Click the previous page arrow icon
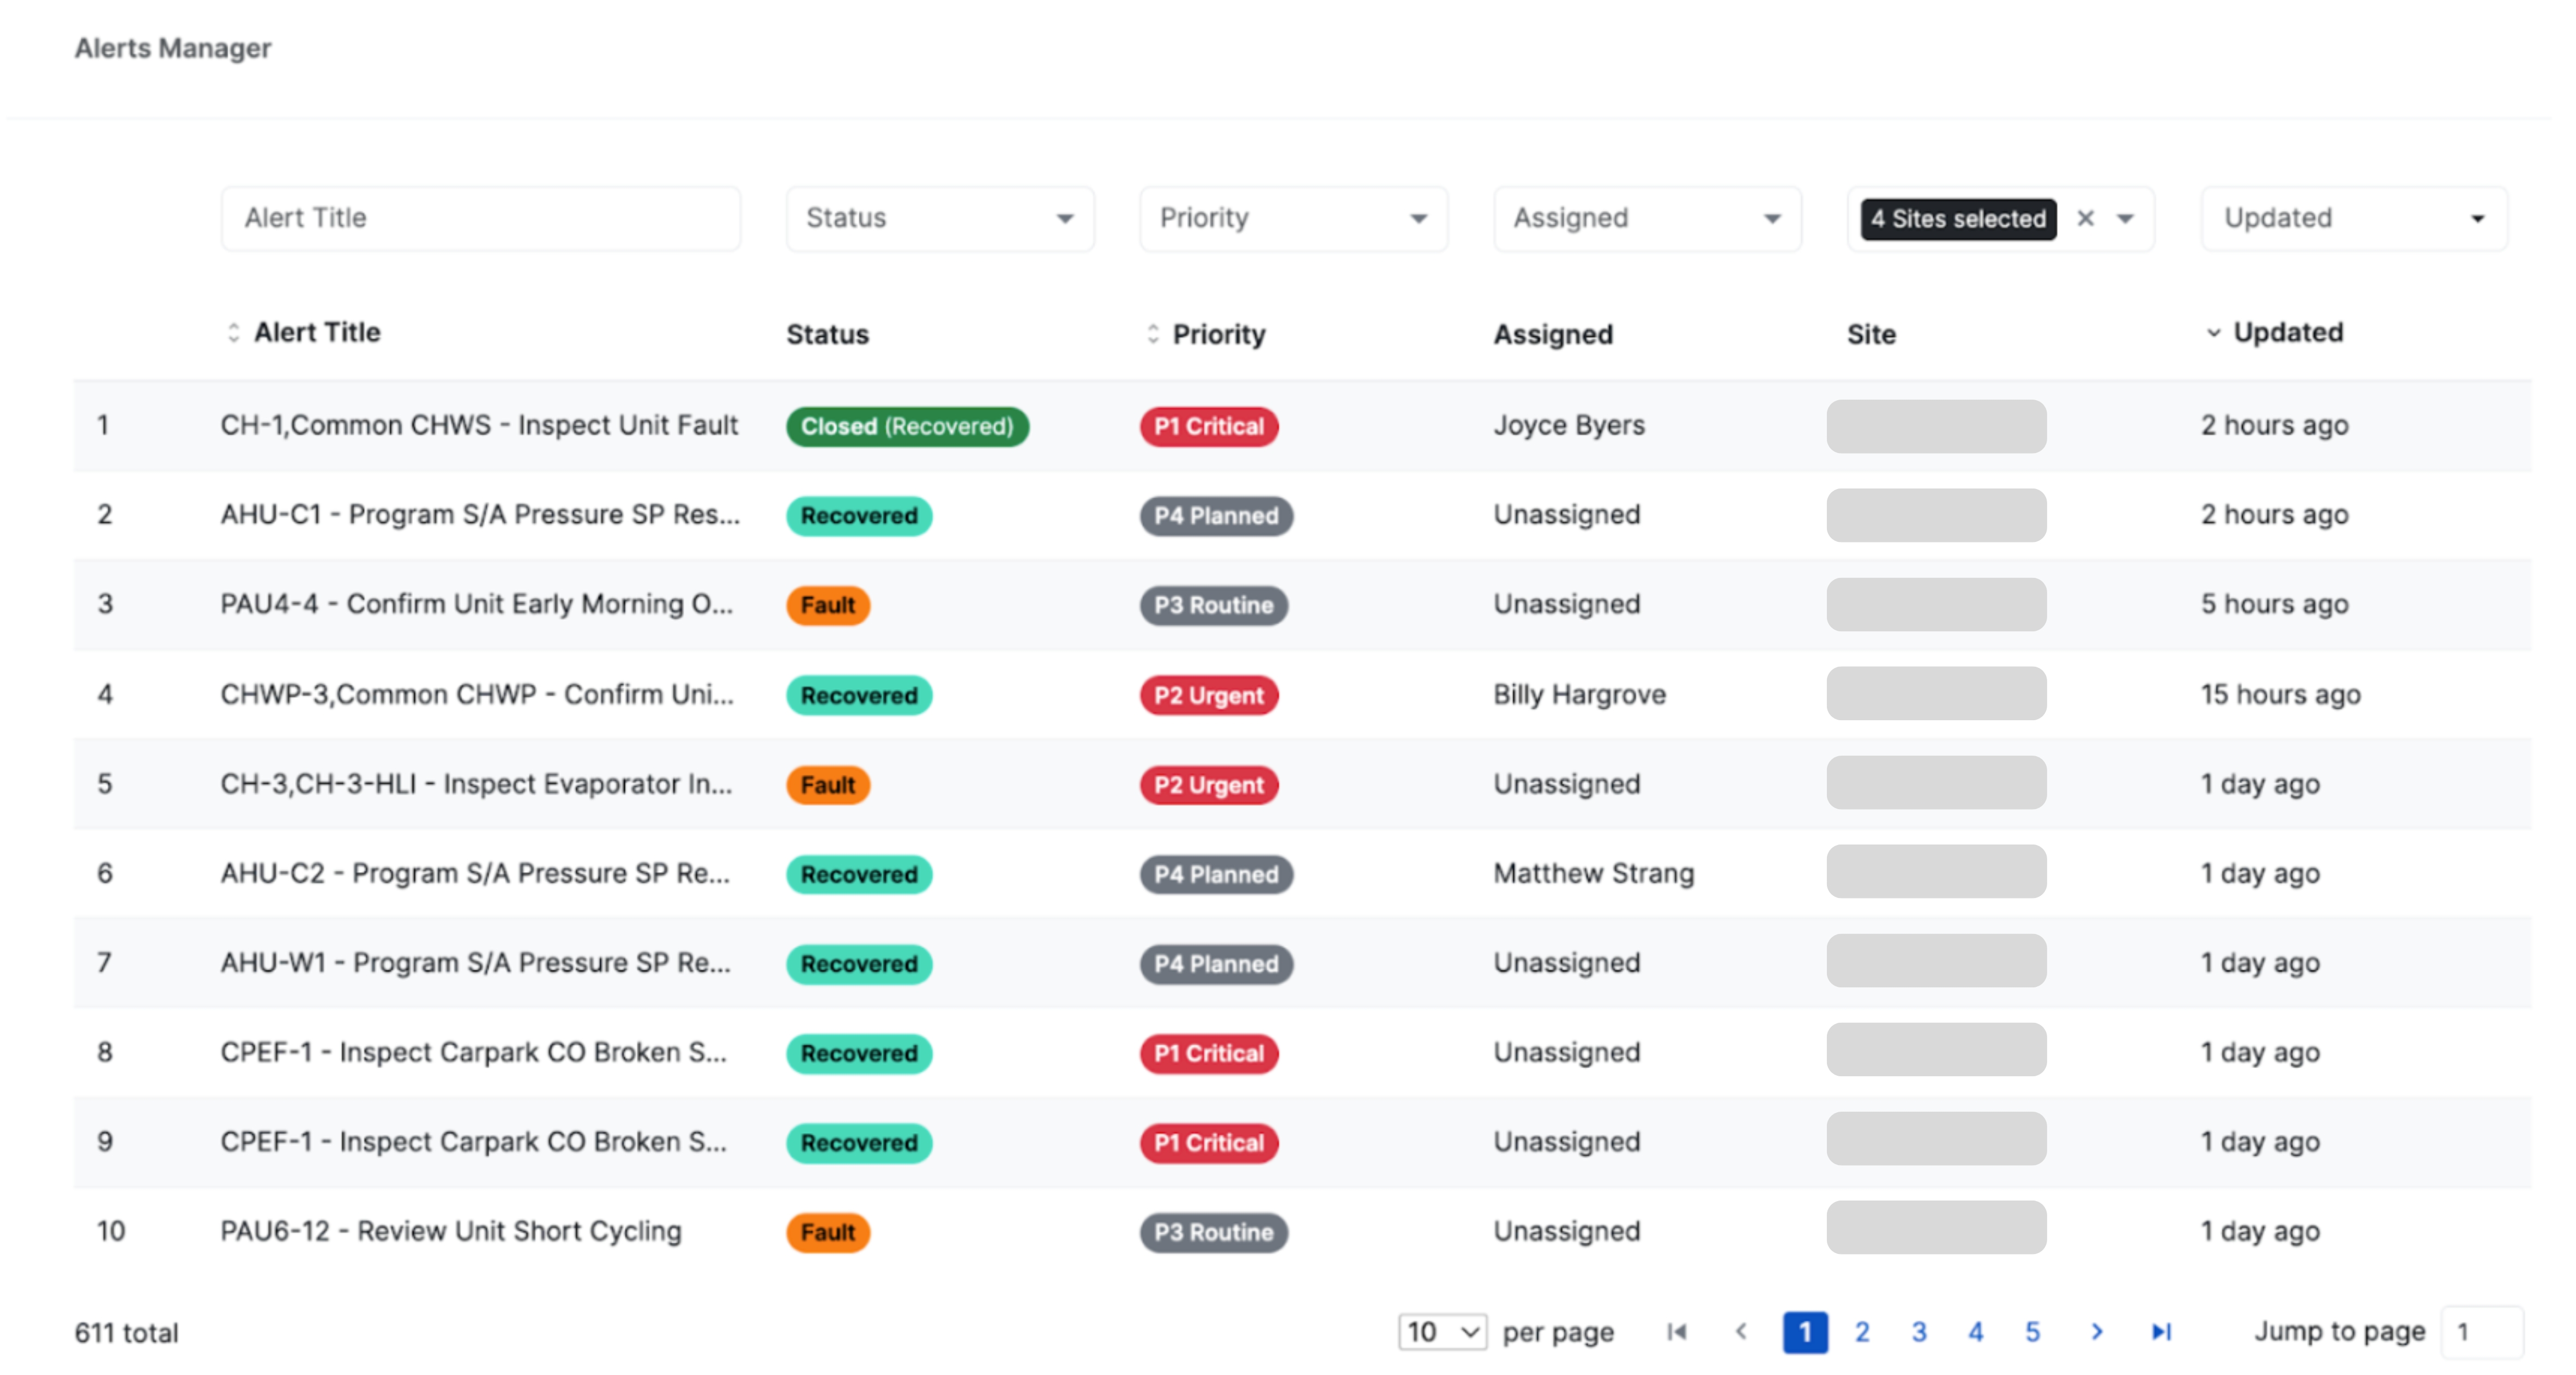Image resolution: width=2576 pixels, height=1375 pixels. coord(1741,1331)
